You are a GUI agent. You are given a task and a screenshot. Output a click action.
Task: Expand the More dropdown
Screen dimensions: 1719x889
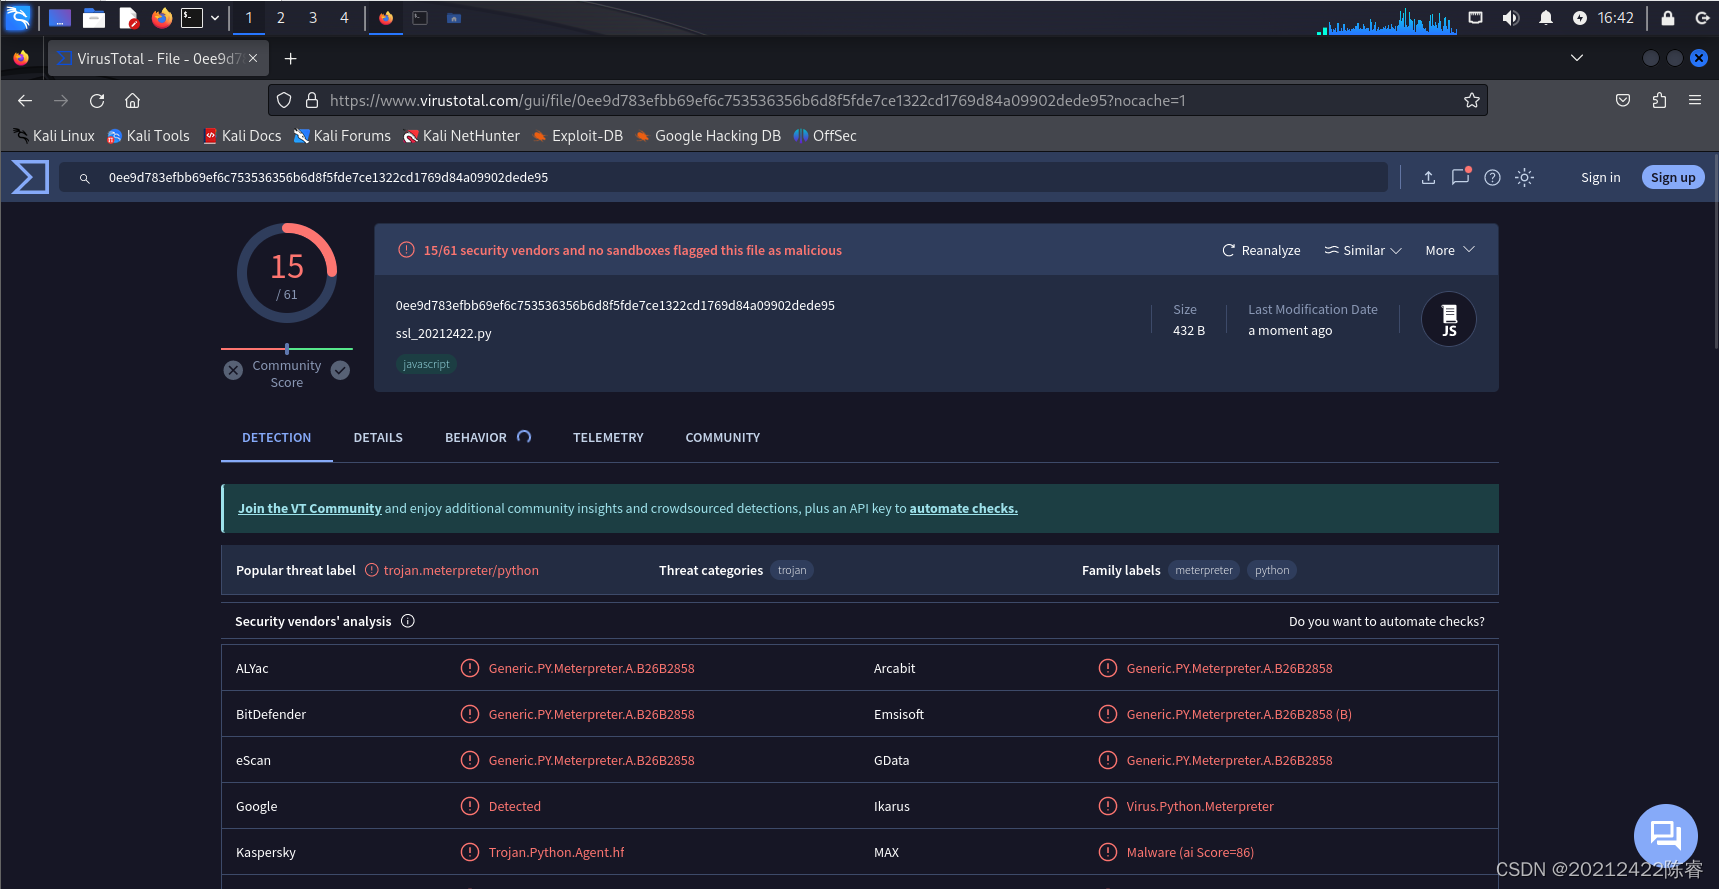[1450, 250]
